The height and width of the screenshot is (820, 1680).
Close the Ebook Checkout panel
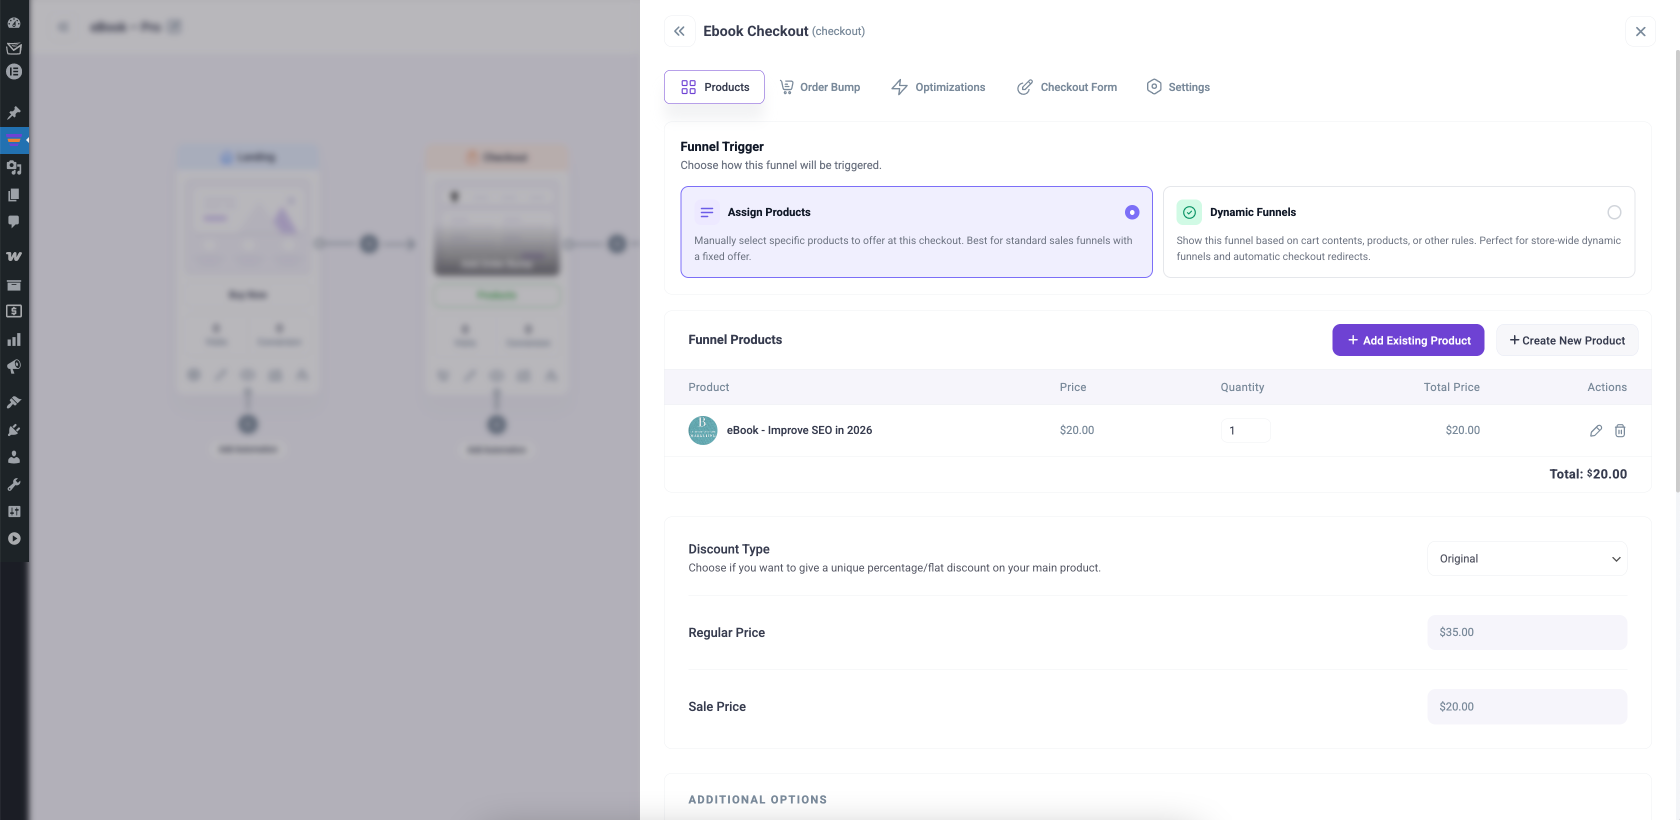pyautogui.click(x=1640, y=31)
